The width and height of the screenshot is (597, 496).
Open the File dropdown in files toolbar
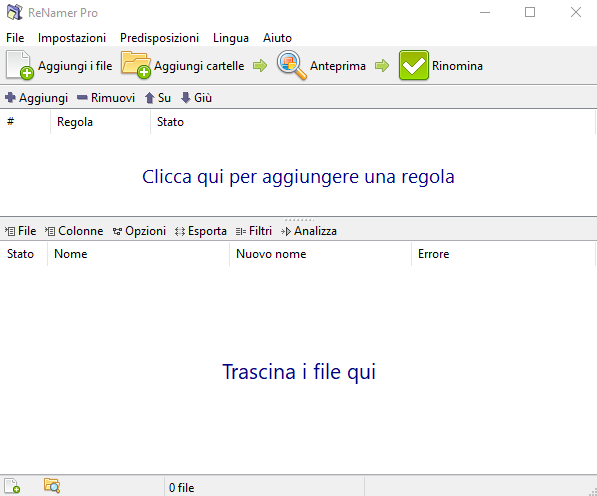(x=21, y=231)
